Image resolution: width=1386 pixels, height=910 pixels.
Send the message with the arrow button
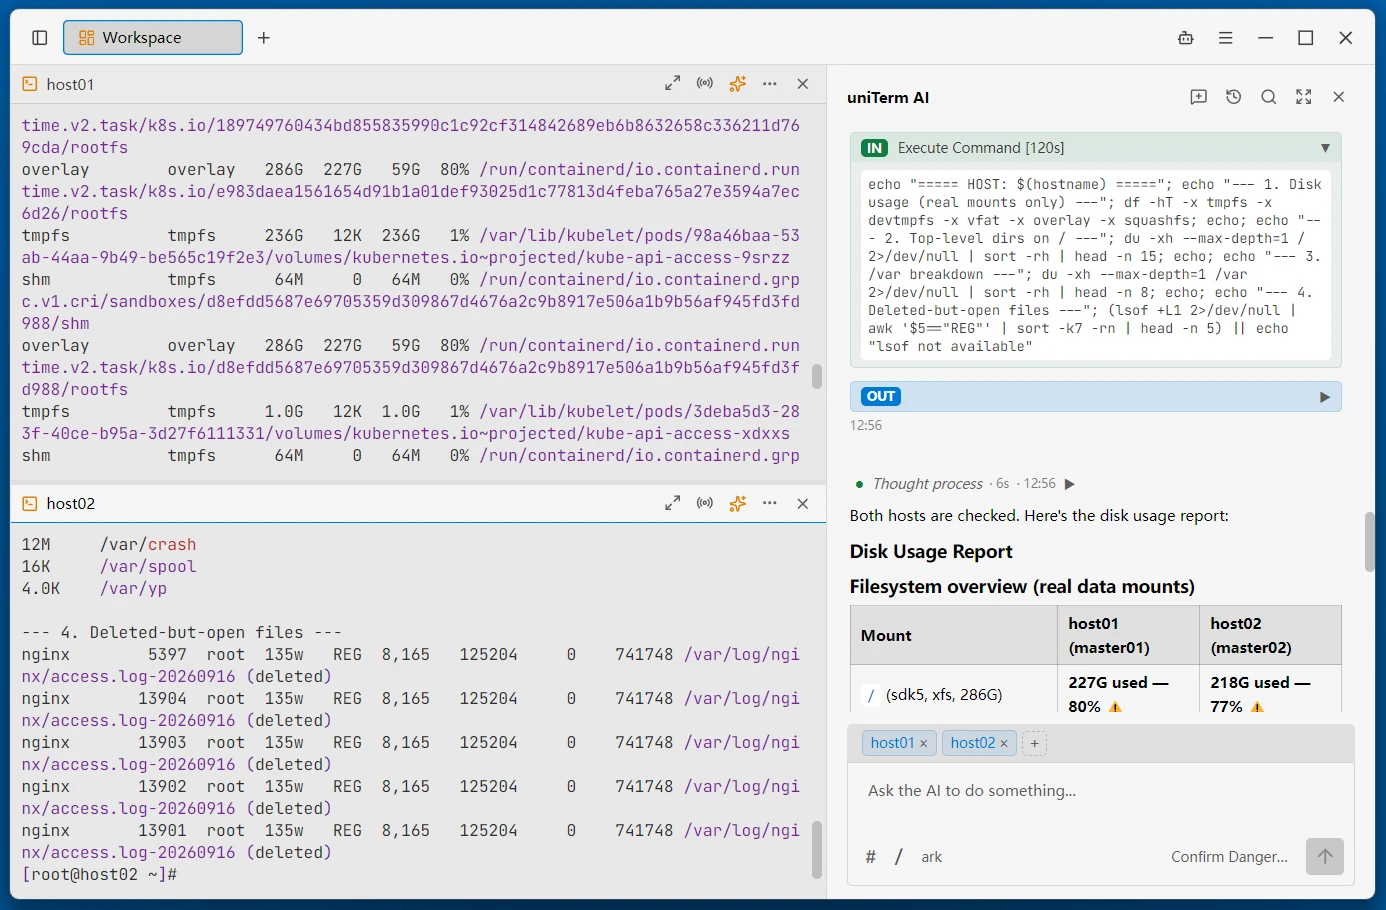1325,856
